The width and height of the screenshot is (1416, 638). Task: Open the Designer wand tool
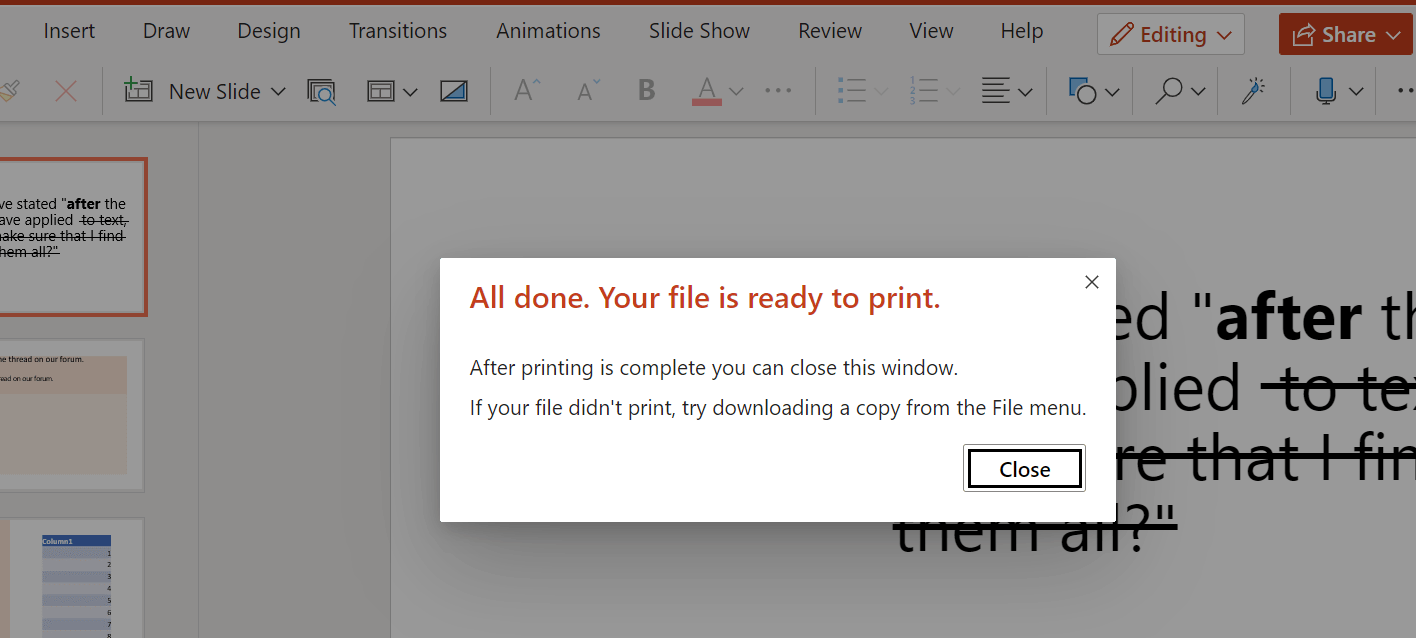(1253, 91)
